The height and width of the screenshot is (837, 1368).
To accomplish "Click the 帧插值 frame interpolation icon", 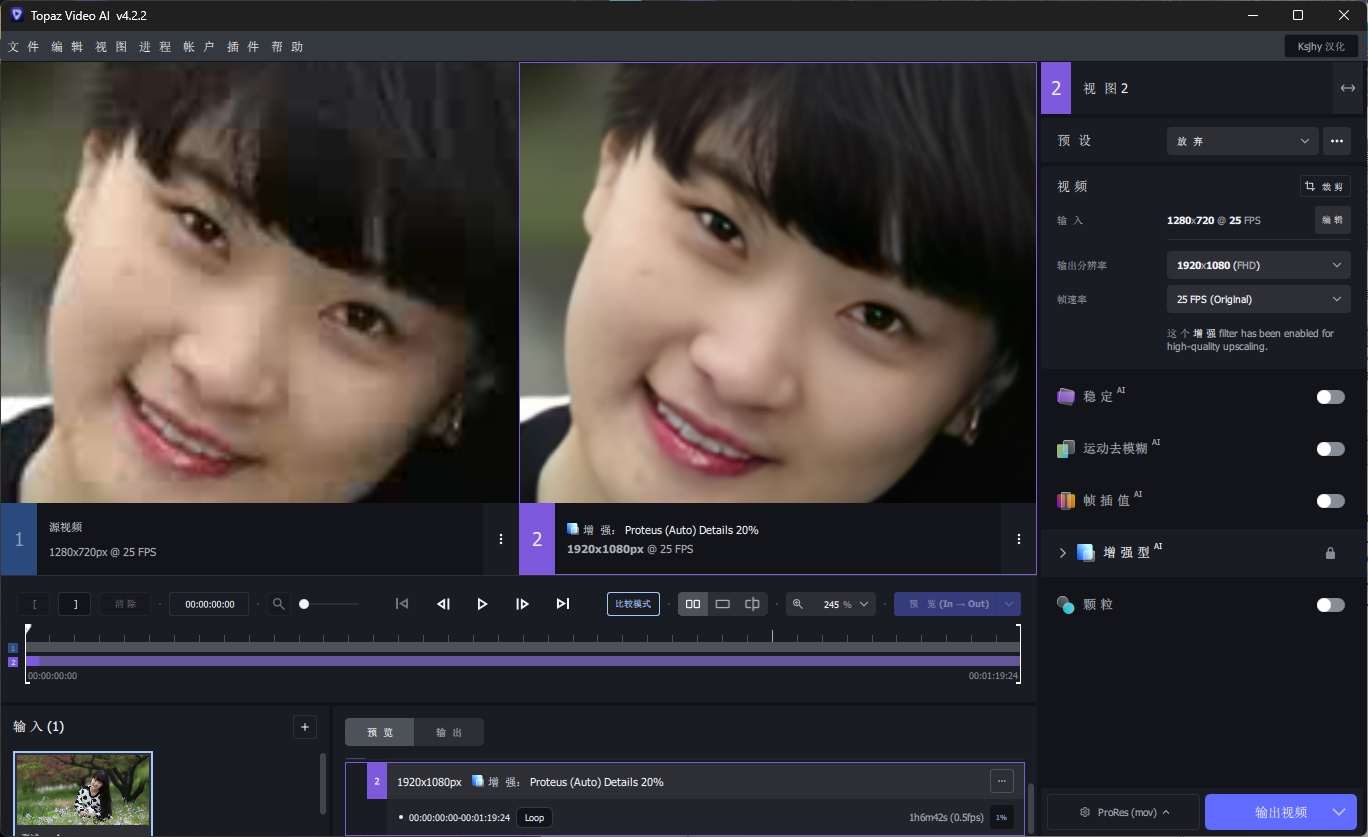I will [1066, 501].
